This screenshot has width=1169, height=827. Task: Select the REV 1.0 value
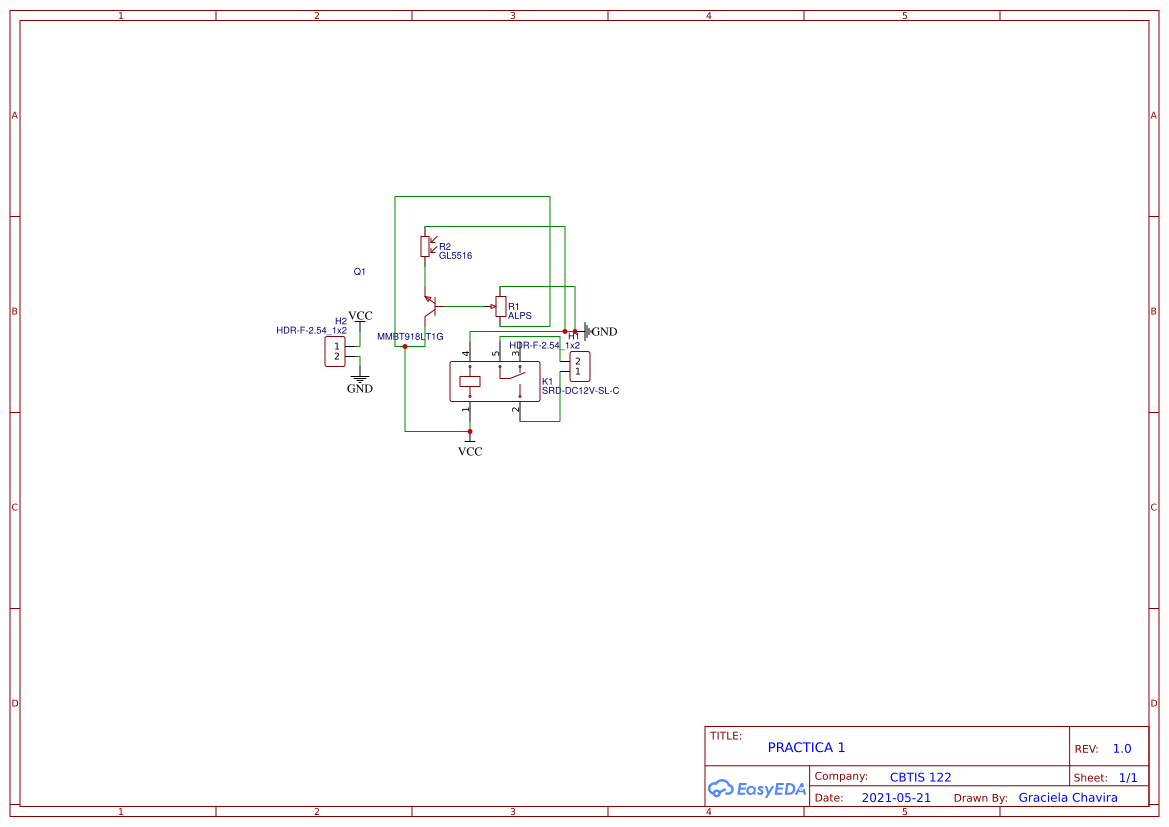pos(1121,748)
